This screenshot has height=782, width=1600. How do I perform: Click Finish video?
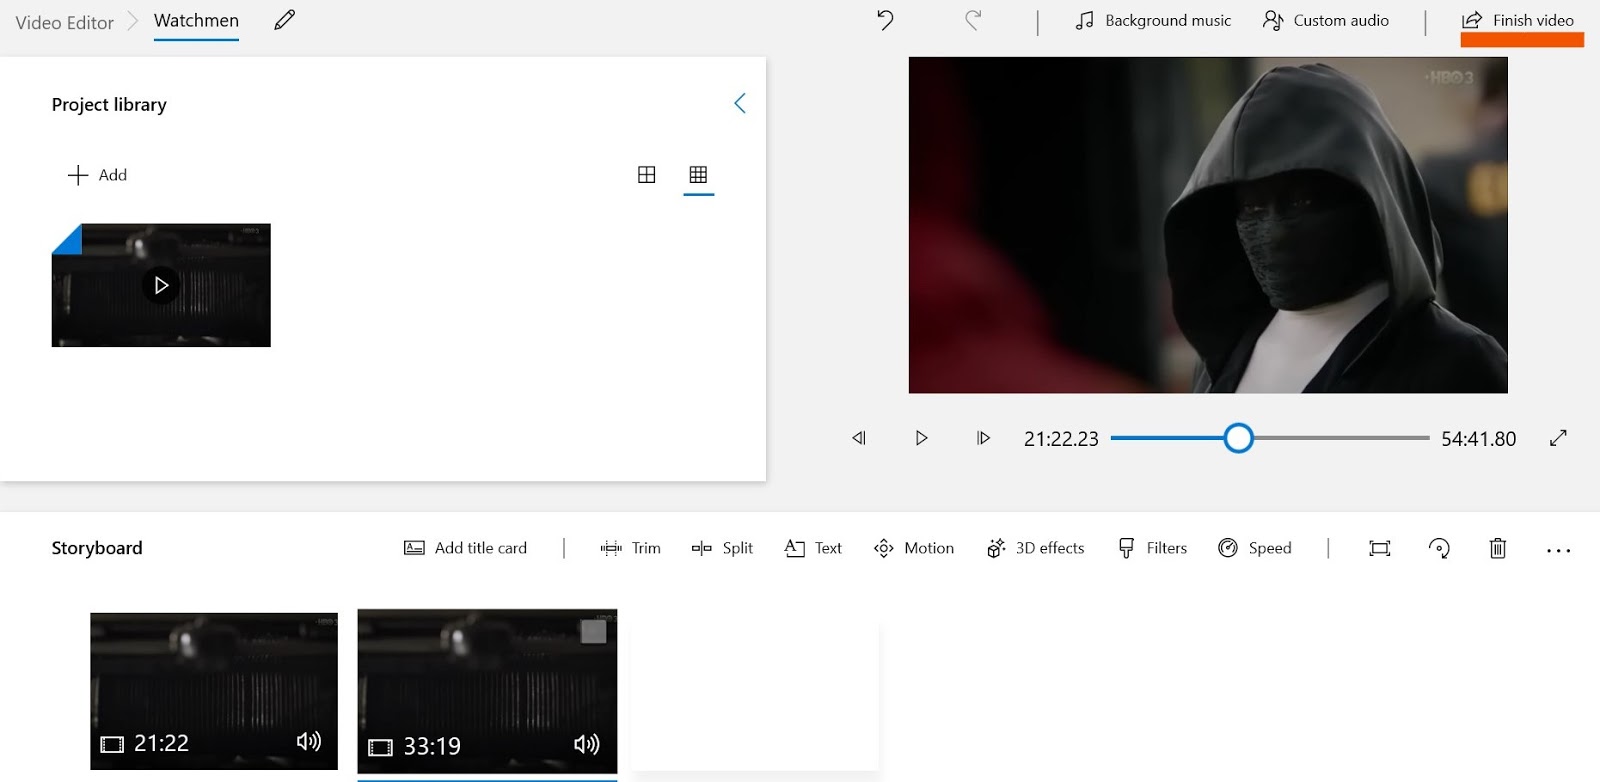tap(1518, 20)
